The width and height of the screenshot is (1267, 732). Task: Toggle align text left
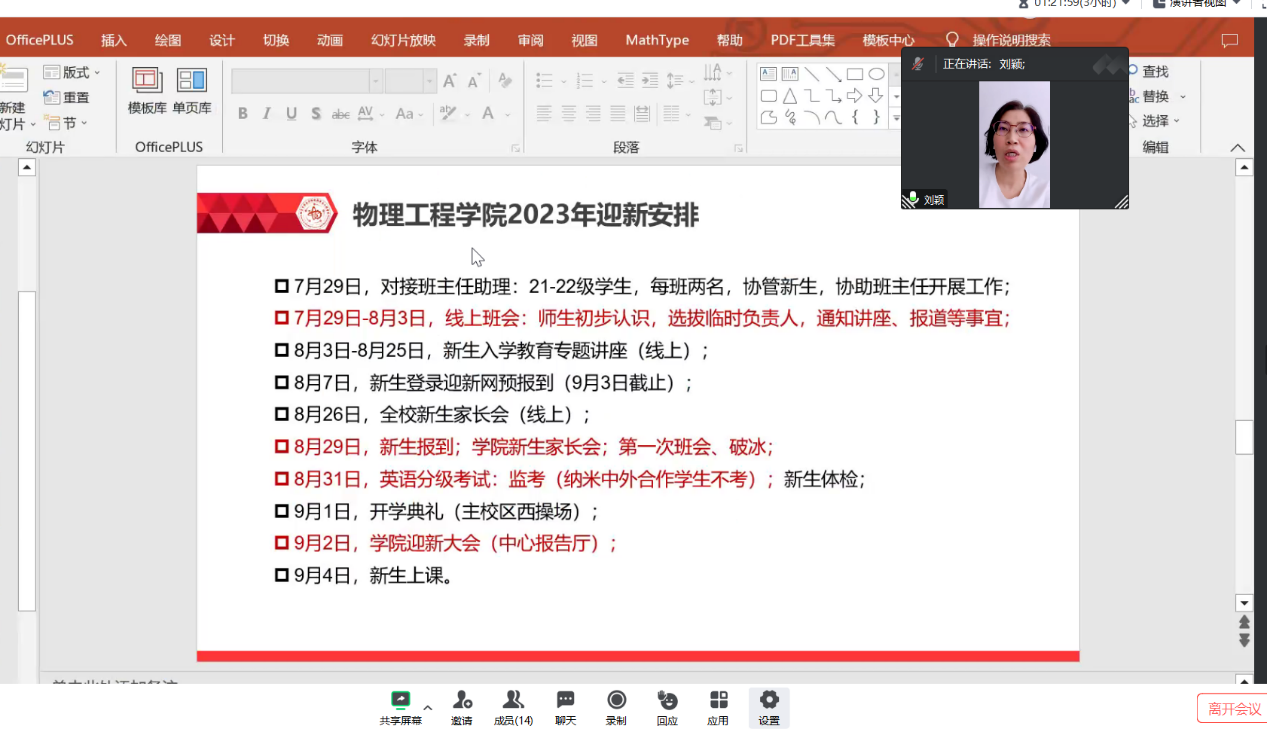(x=544, y=114)
